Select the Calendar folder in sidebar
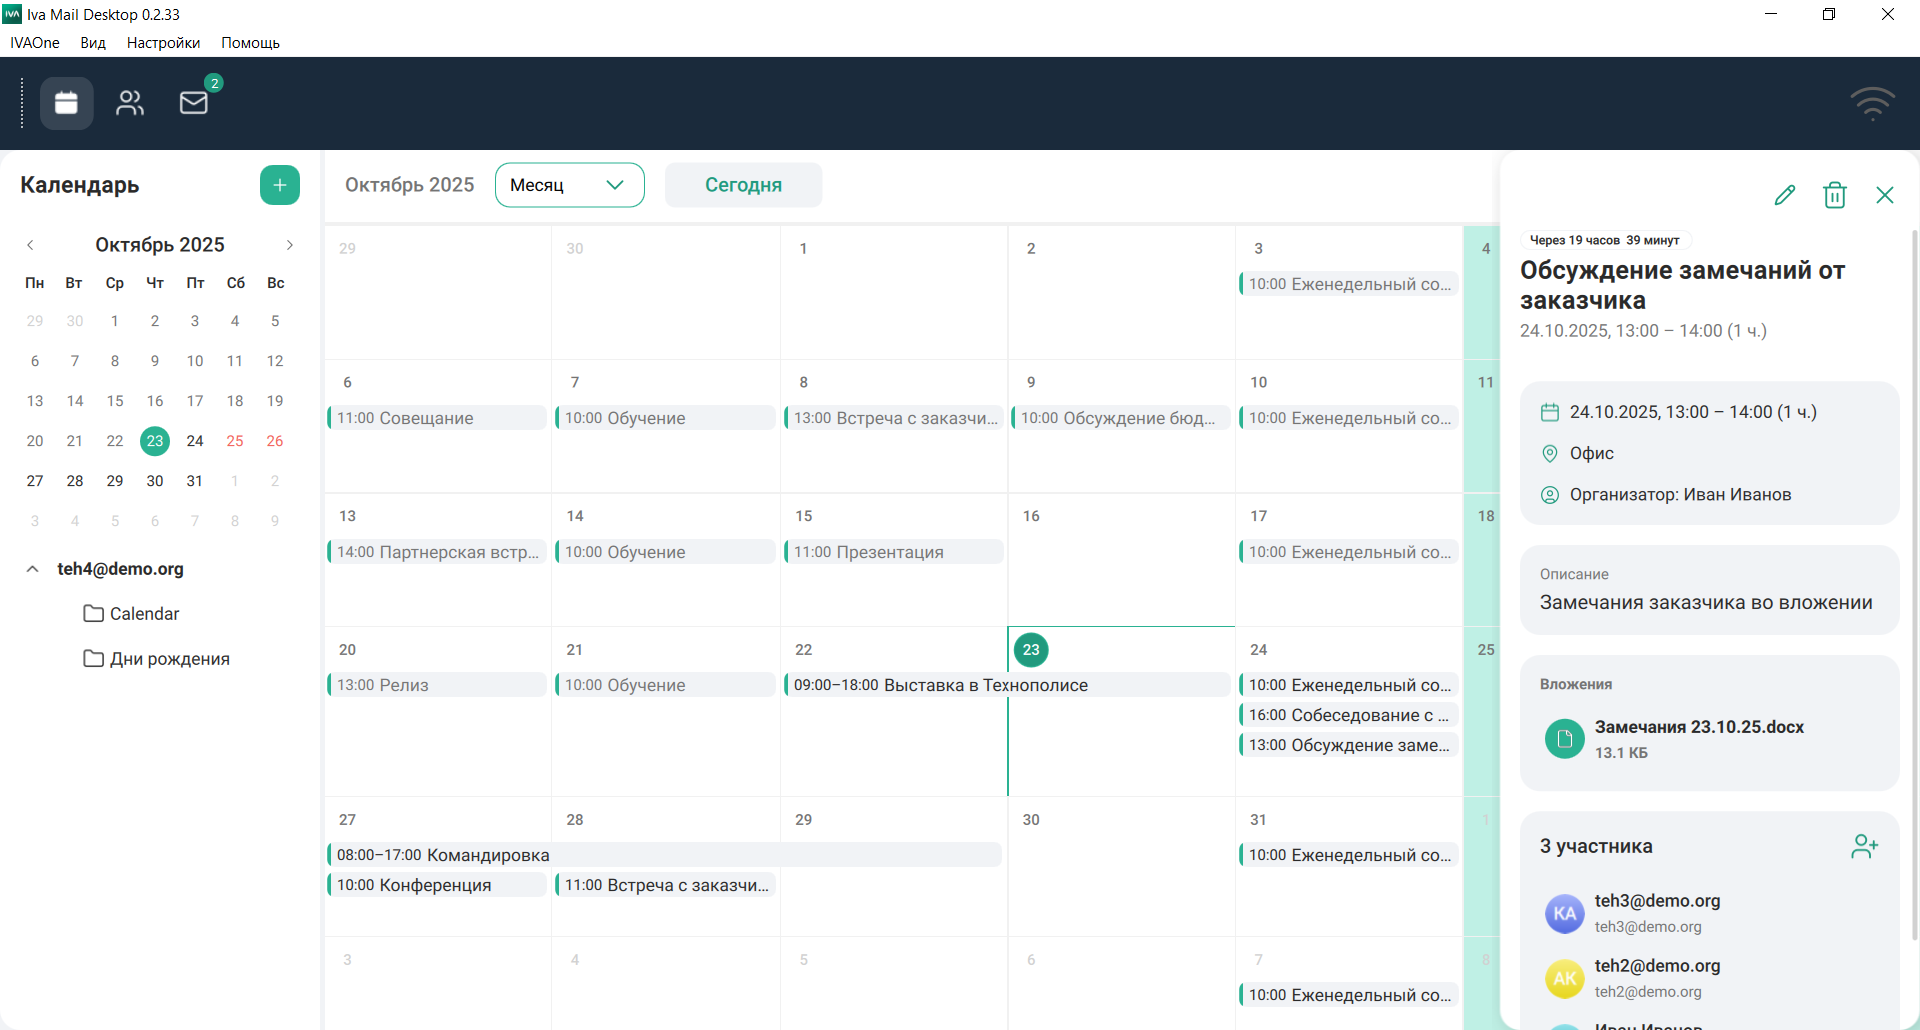This screenshot has height=1030, width=1920. (x=144, y=614)
